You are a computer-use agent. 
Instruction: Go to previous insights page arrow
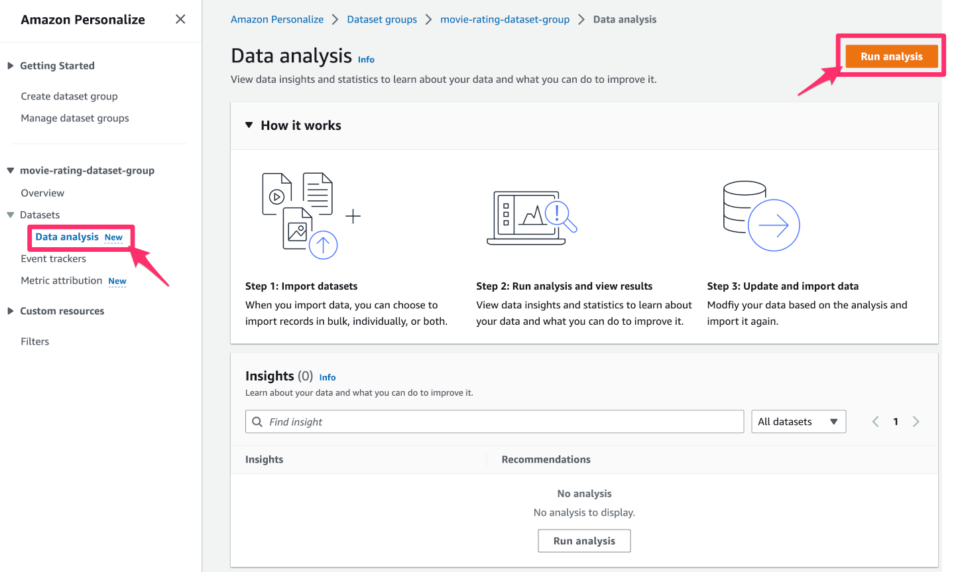(876, 422)
